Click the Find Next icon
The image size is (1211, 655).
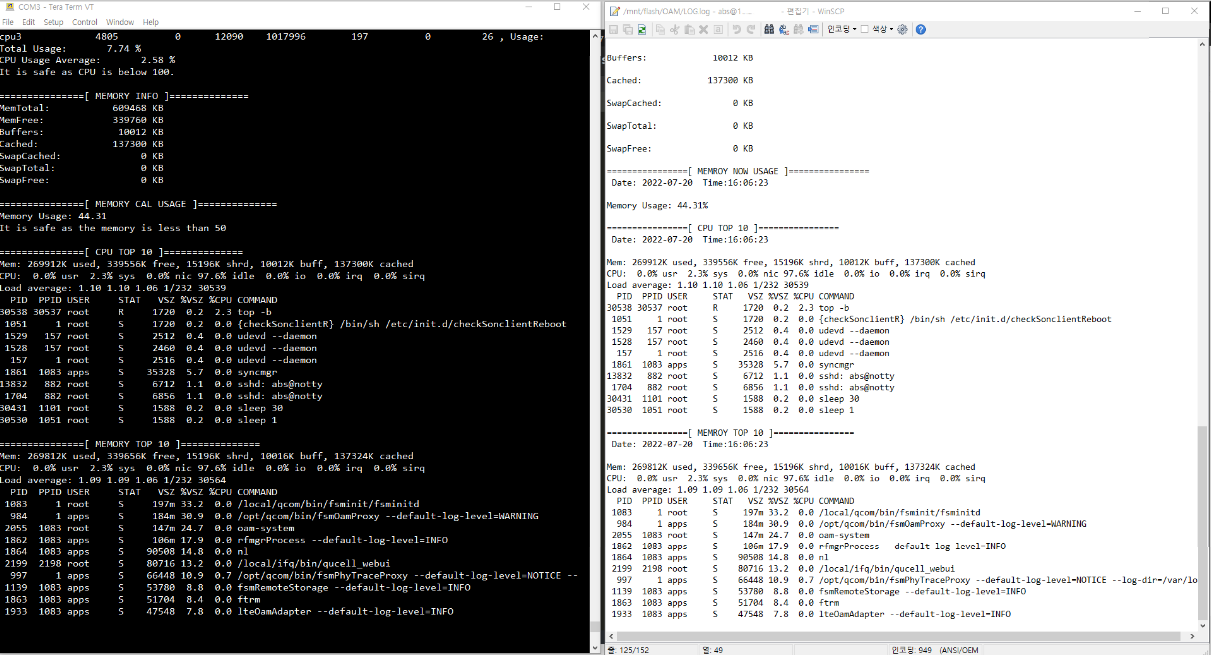coord(798,30)
